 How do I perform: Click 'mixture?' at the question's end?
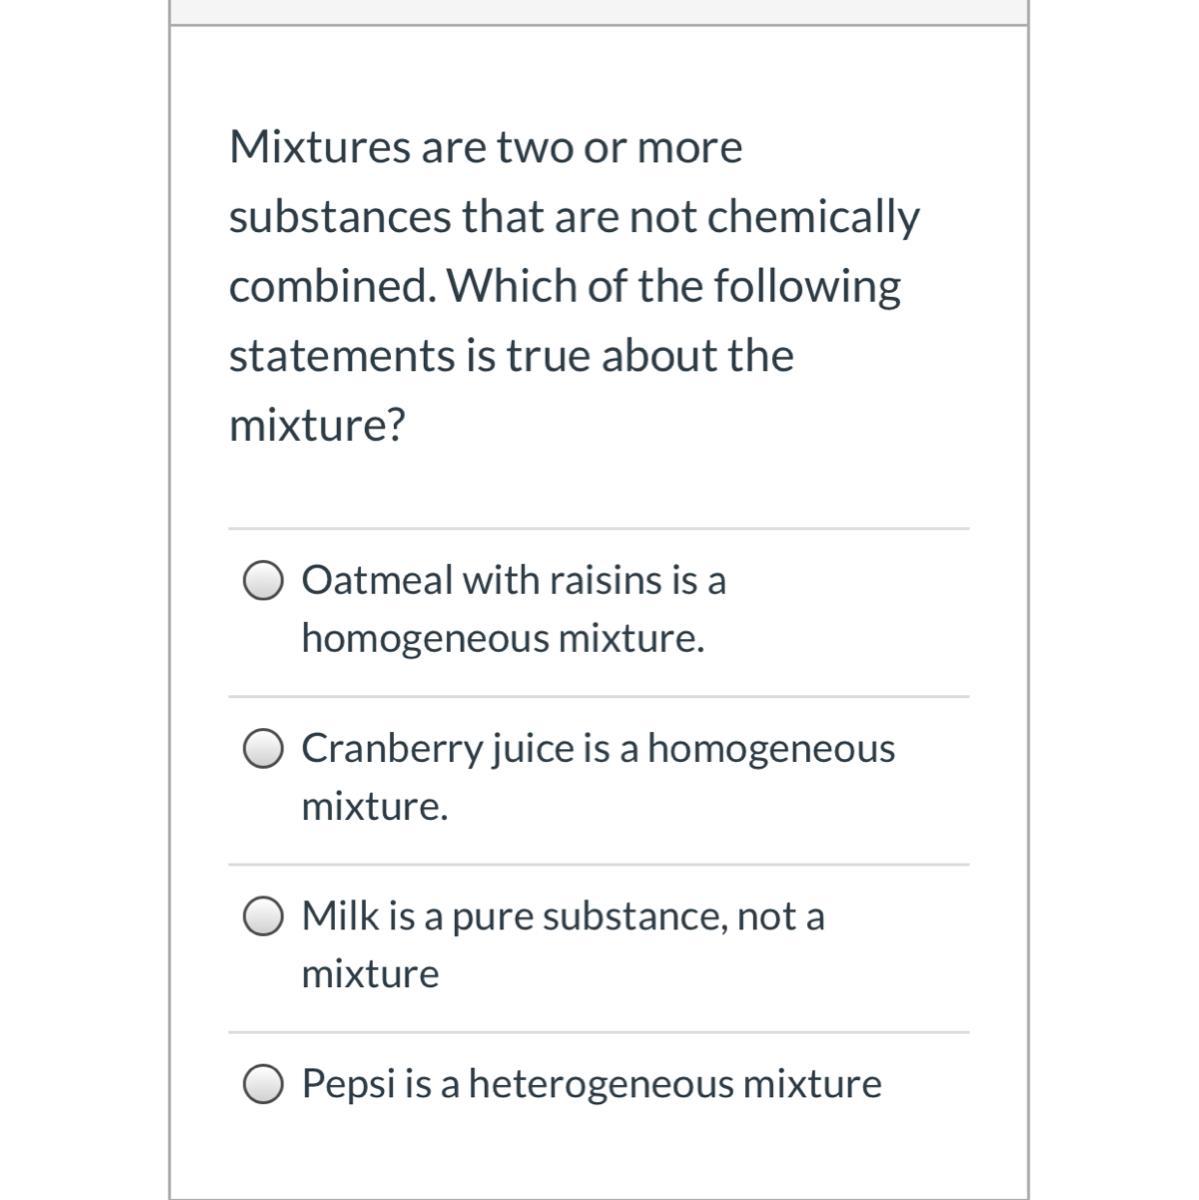pos(317,426)
